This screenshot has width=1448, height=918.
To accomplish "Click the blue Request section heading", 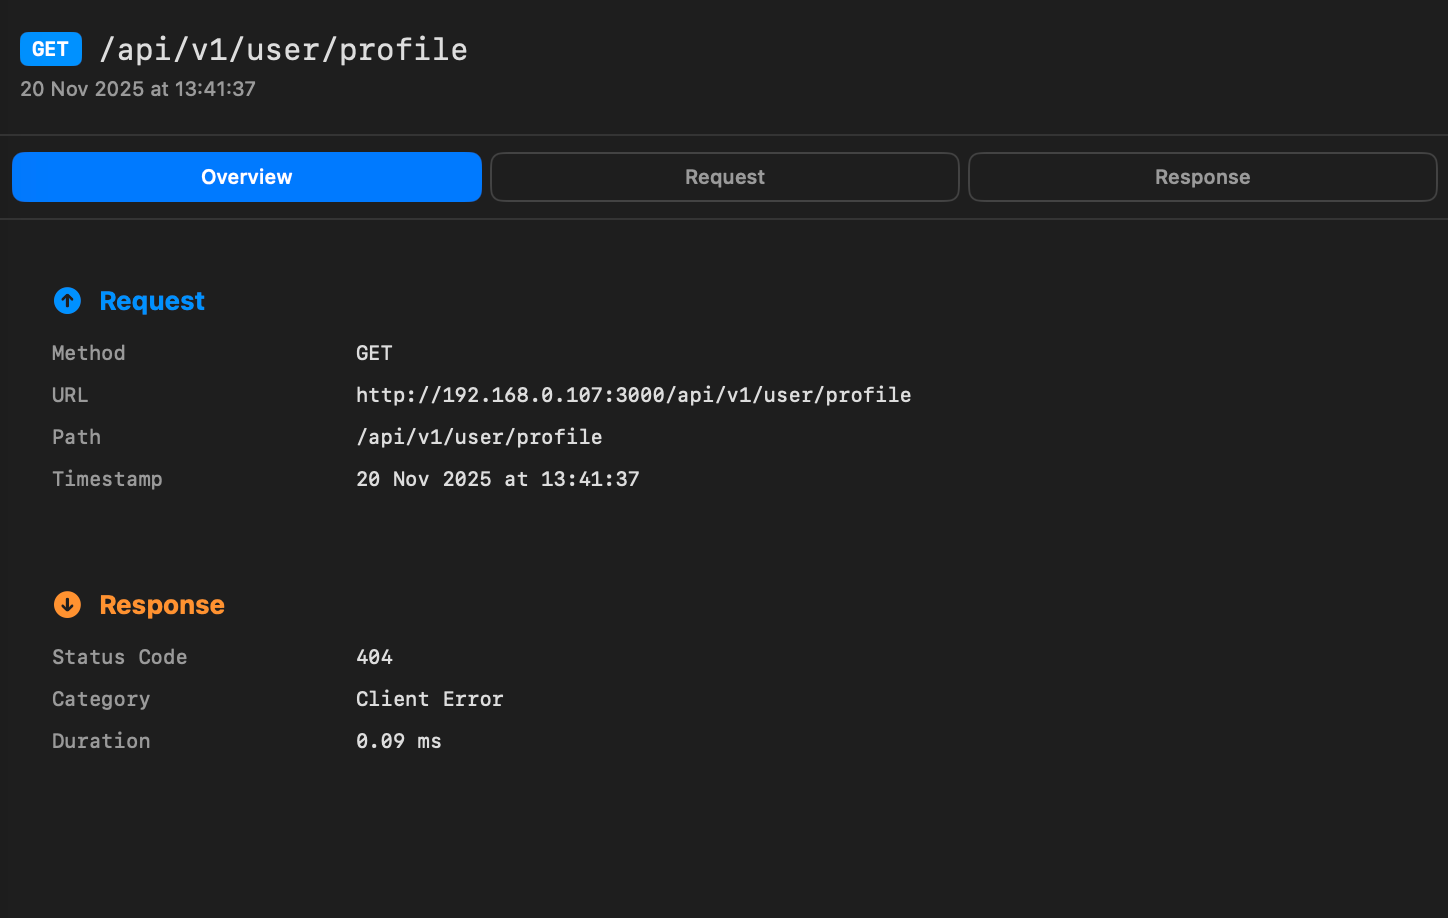I will point(152,301).
